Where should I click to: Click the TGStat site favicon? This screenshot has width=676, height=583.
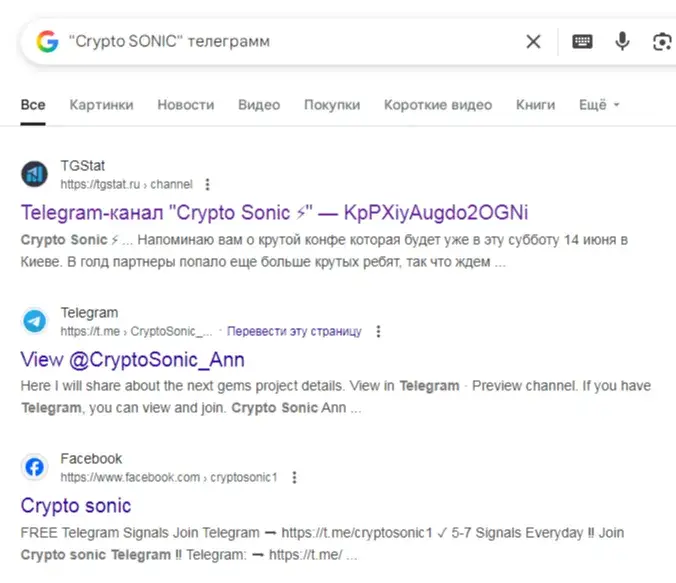click(x=34, y=174)
